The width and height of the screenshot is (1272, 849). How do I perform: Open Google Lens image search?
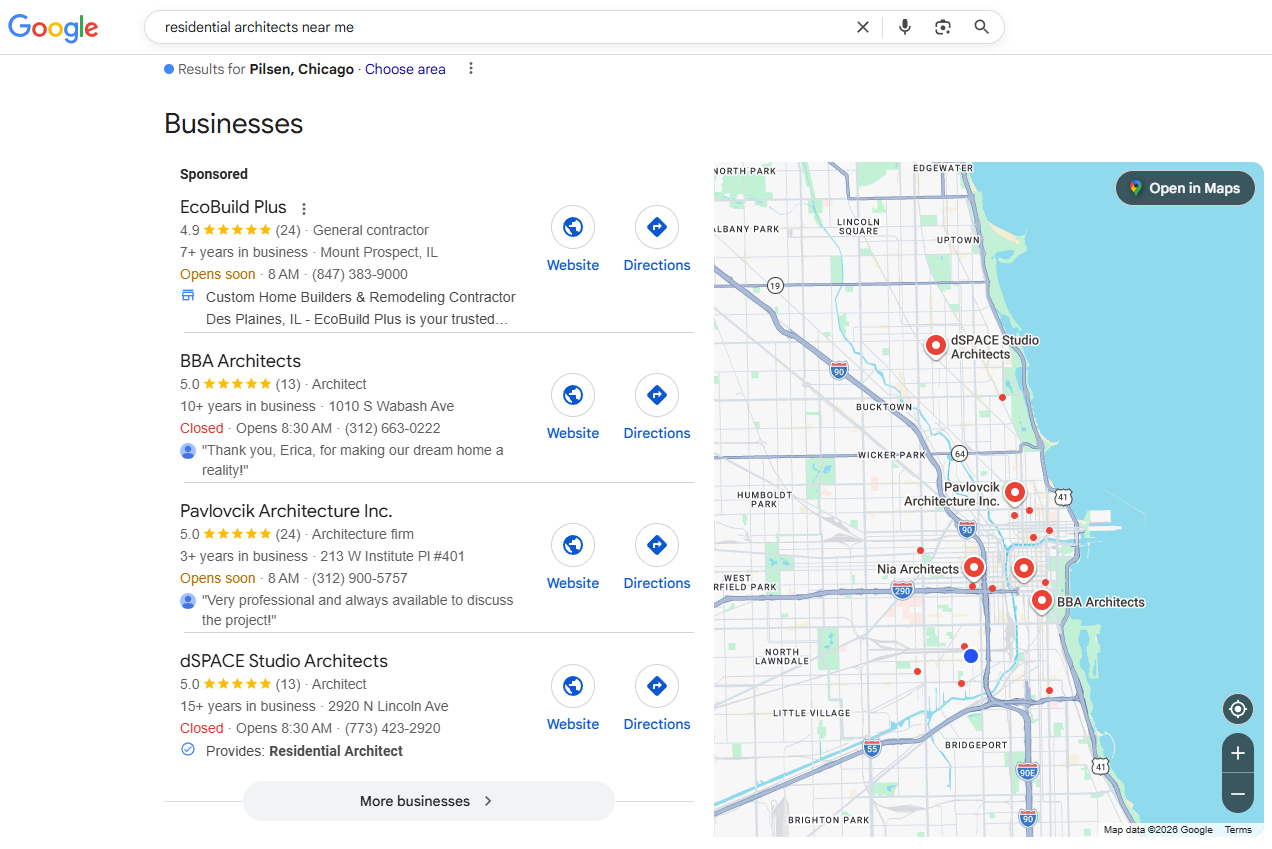(x=942, y=28)
